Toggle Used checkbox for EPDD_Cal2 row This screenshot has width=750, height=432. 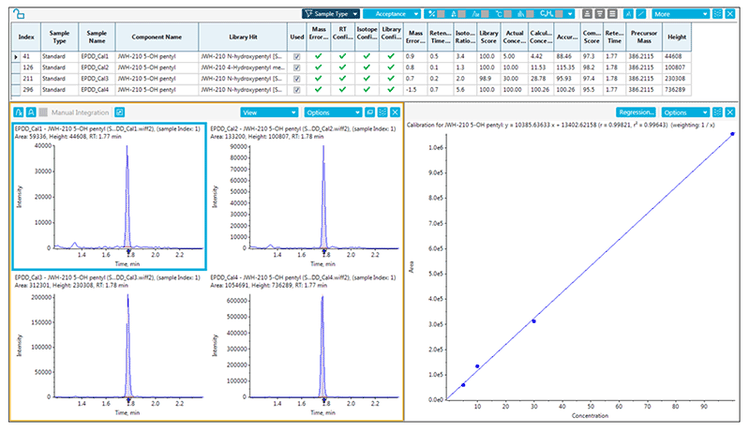pyautogui.click(x=296, y=68)
